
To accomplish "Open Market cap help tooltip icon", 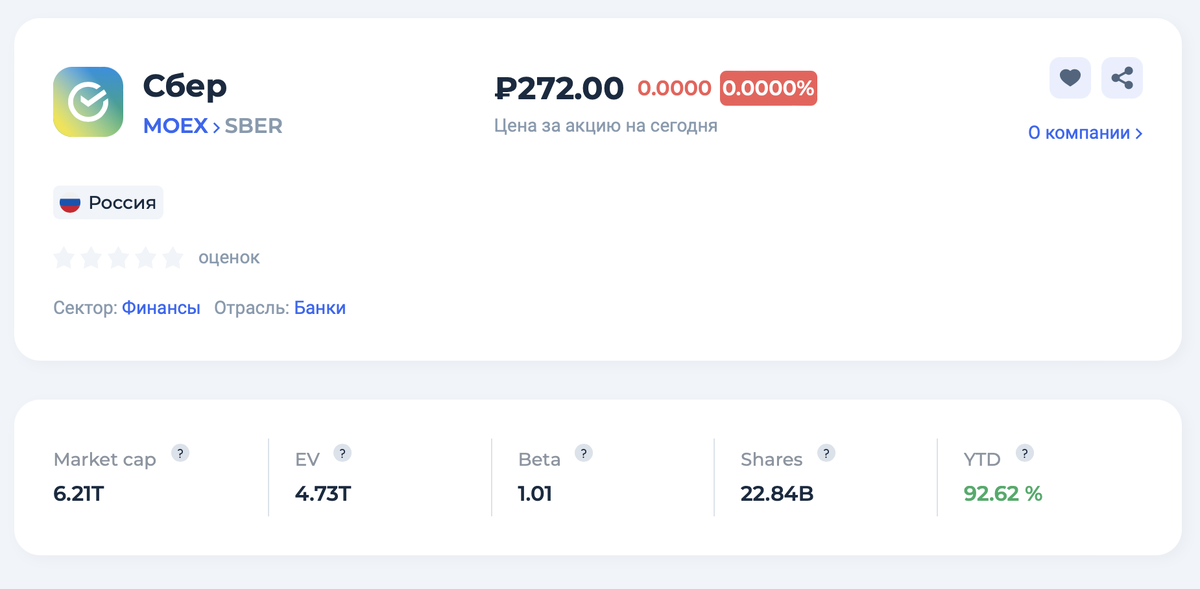I will pyautogui.click(x=180, y=453).
